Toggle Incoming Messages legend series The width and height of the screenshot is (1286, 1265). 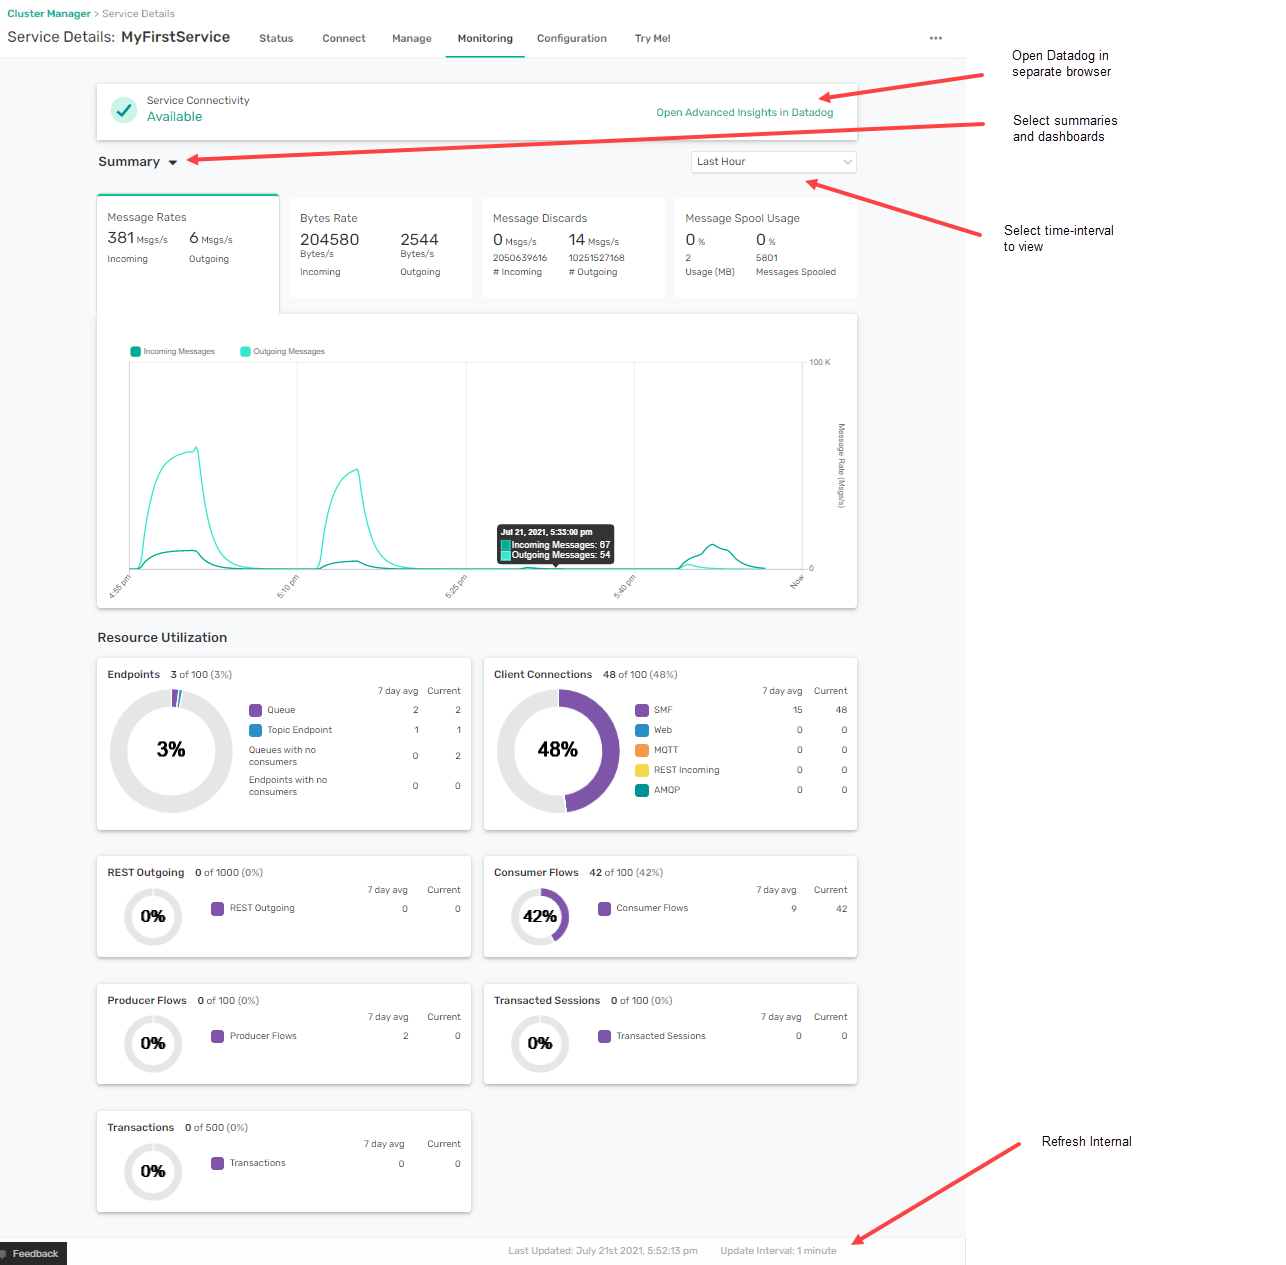point(172,352)
